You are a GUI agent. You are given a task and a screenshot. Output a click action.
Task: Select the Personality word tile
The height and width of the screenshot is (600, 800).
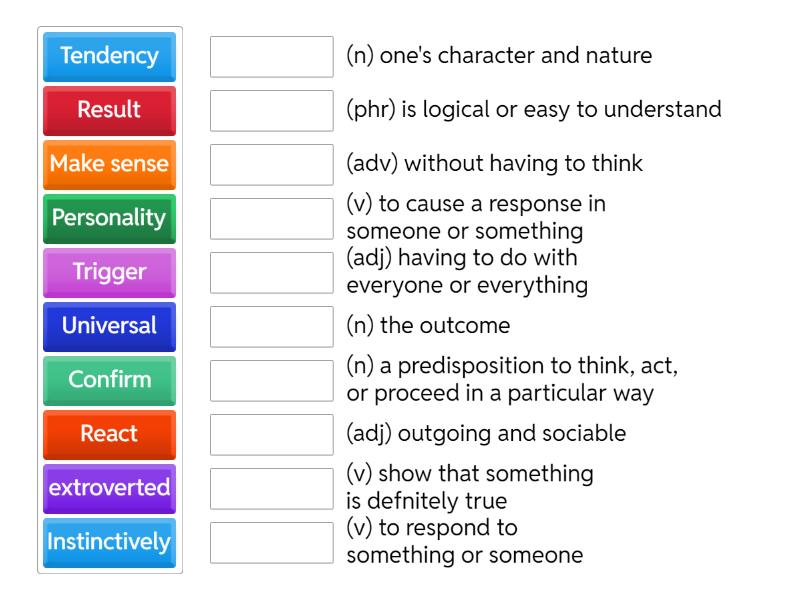(x=108, y=219)
